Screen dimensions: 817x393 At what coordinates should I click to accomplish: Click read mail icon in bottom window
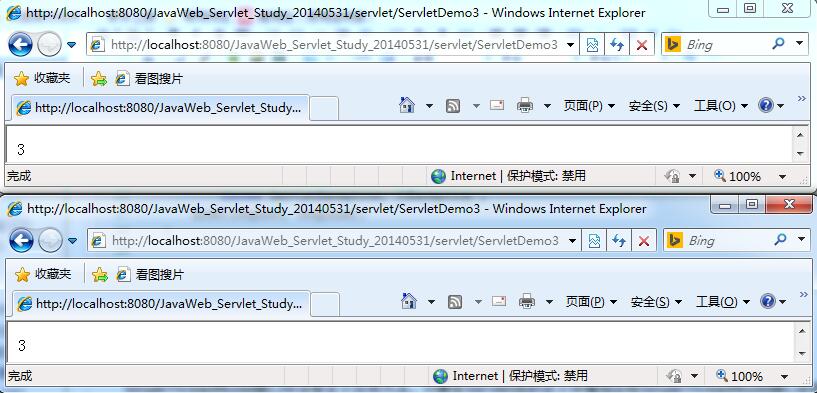499,301
